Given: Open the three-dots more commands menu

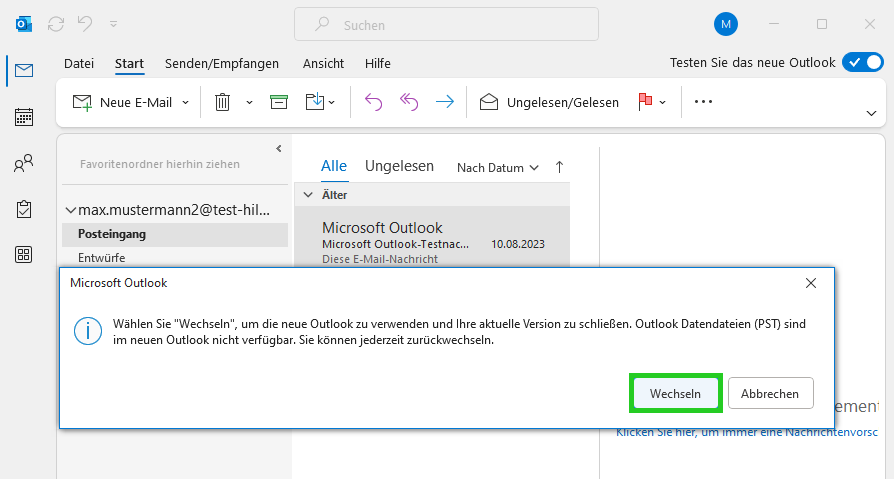Looking at the screenshot, I should (x=703, y=102).
